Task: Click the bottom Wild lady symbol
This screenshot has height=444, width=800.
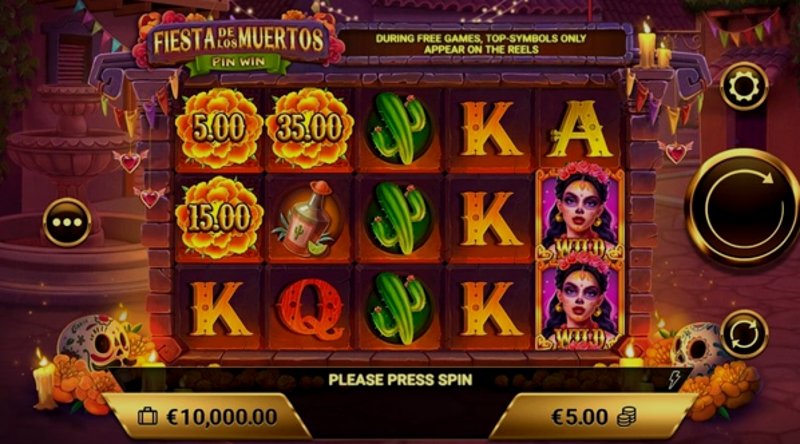Action: [580, 305]
